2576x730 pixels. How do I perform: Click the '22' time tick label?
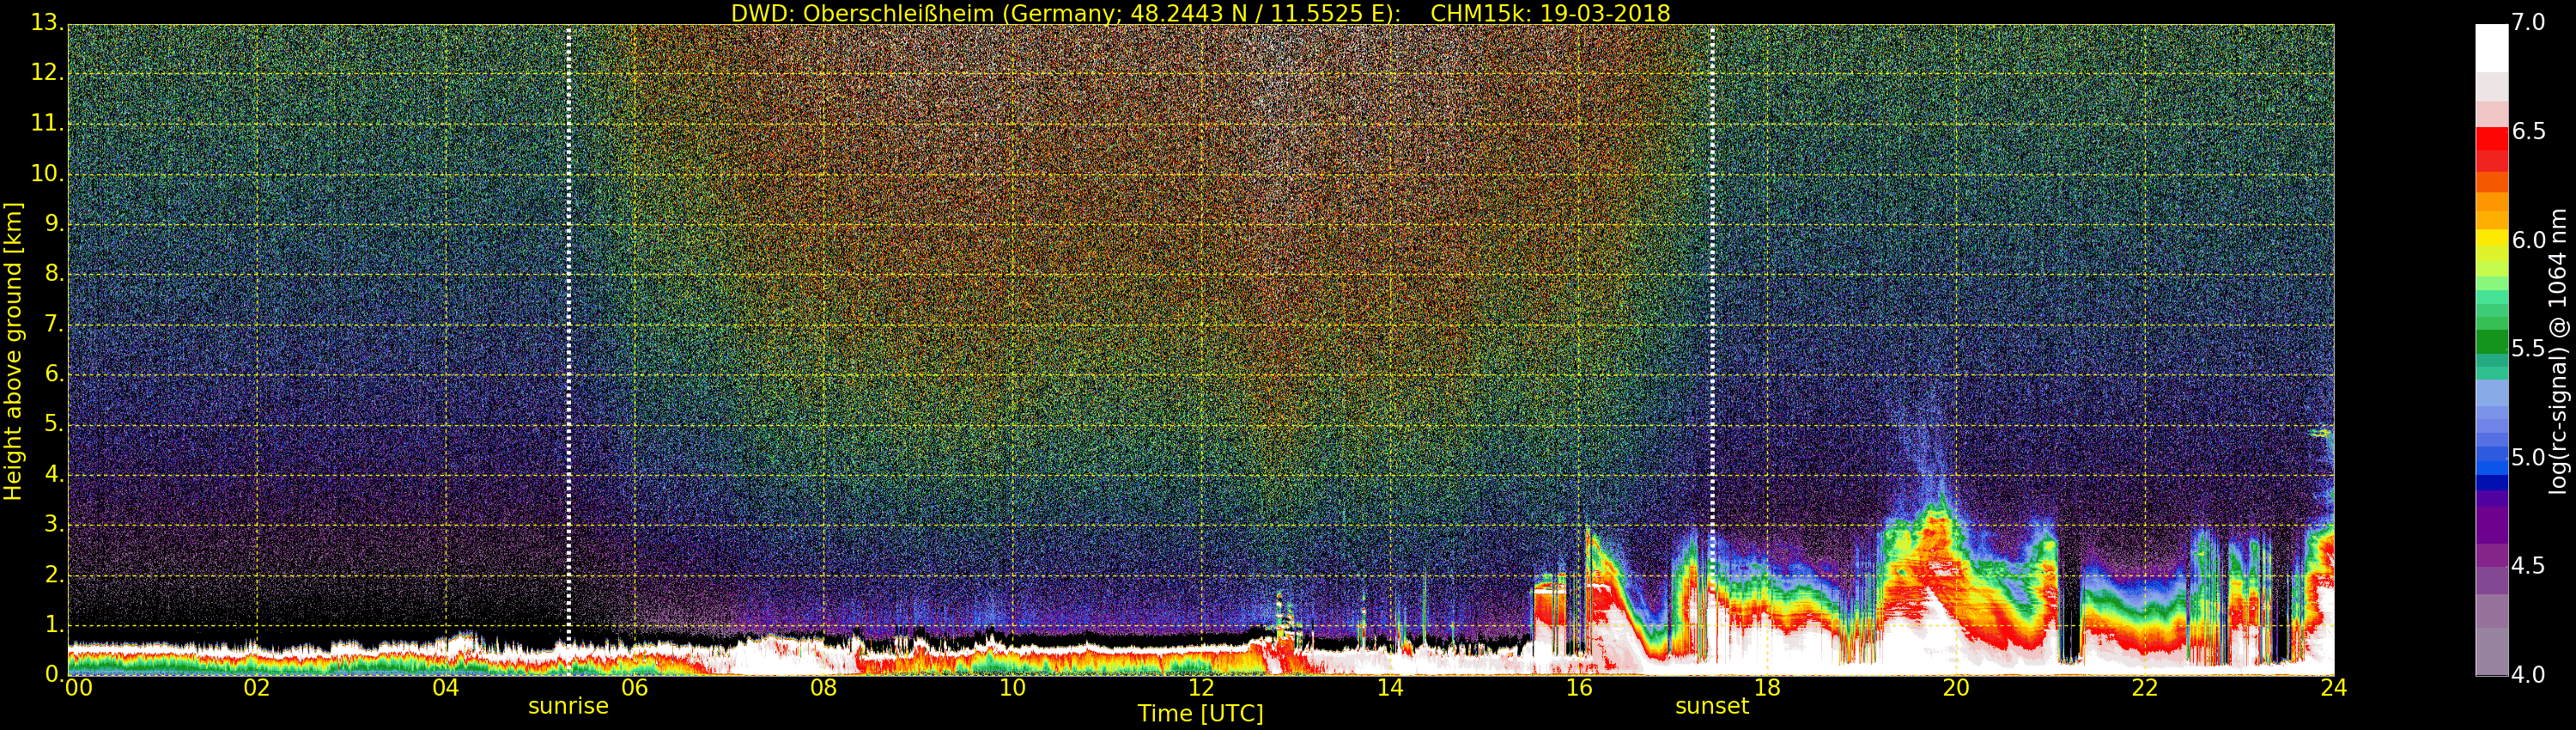2145,687
